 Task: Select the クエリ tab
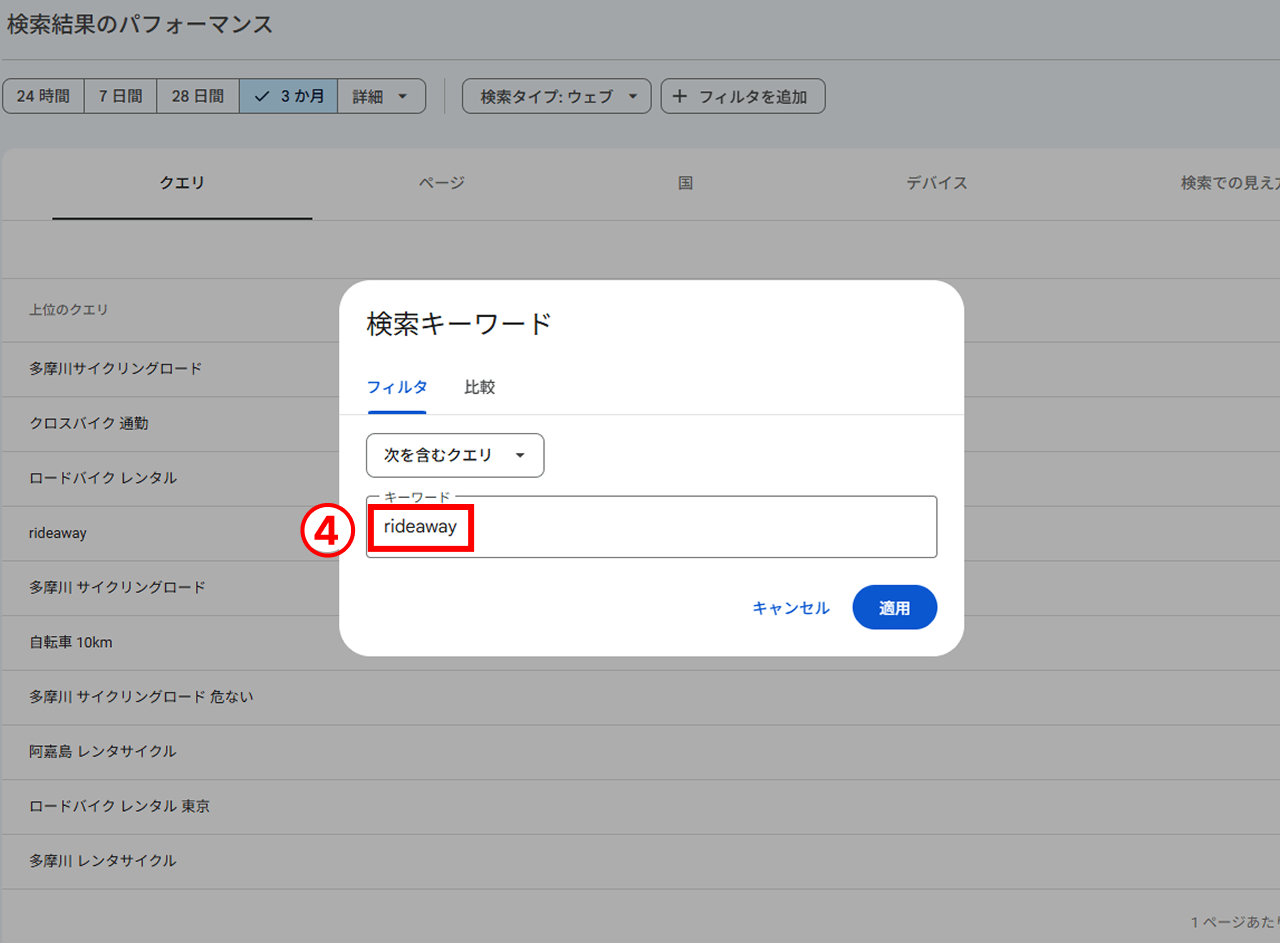point(181,183)
